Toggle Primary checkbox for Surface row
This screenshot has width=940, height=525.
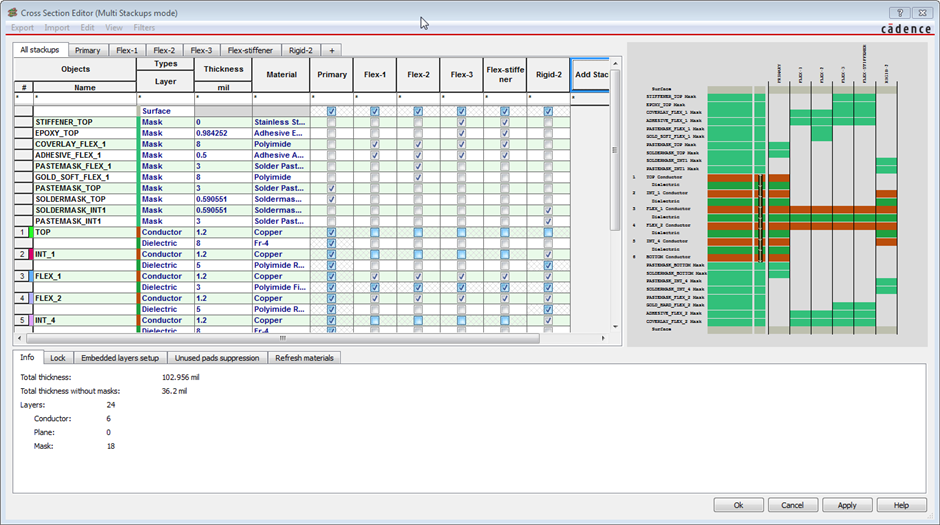coord(332,111)
